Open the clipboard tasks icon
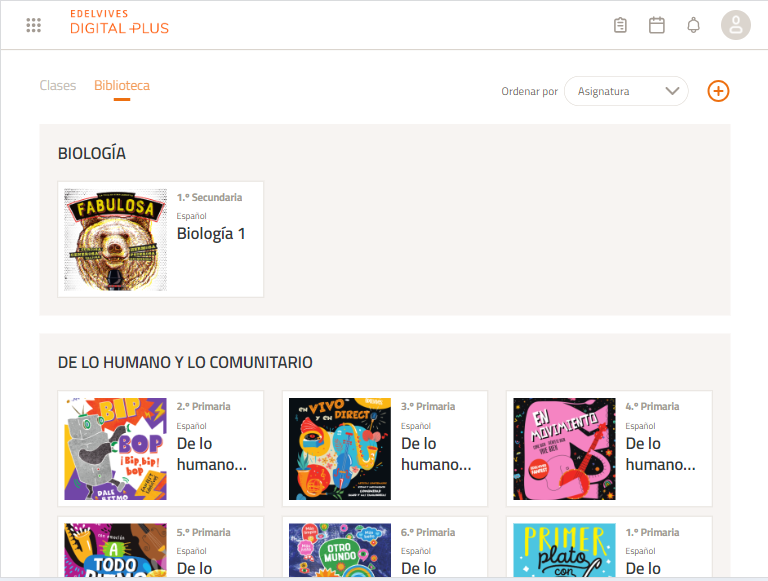This screenshot has height=581, width=768. pos(620,25)
